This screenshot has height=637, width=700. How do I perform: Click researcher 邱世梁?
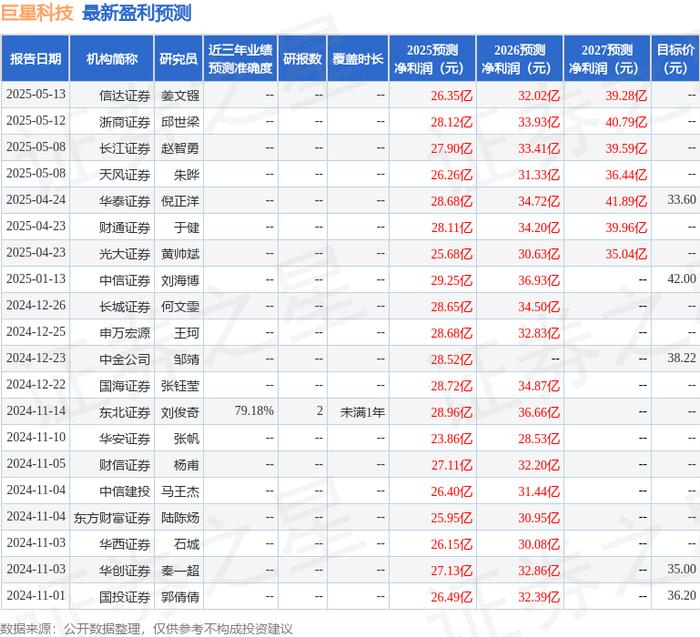pyautogui.click(x=180, y=122)
